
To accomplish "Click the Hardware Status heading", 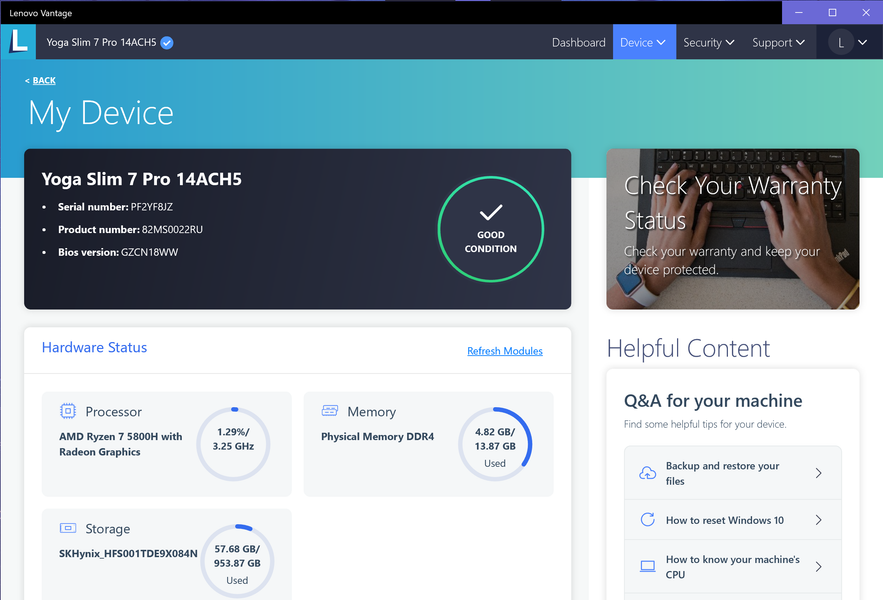I will coord(94,347).
